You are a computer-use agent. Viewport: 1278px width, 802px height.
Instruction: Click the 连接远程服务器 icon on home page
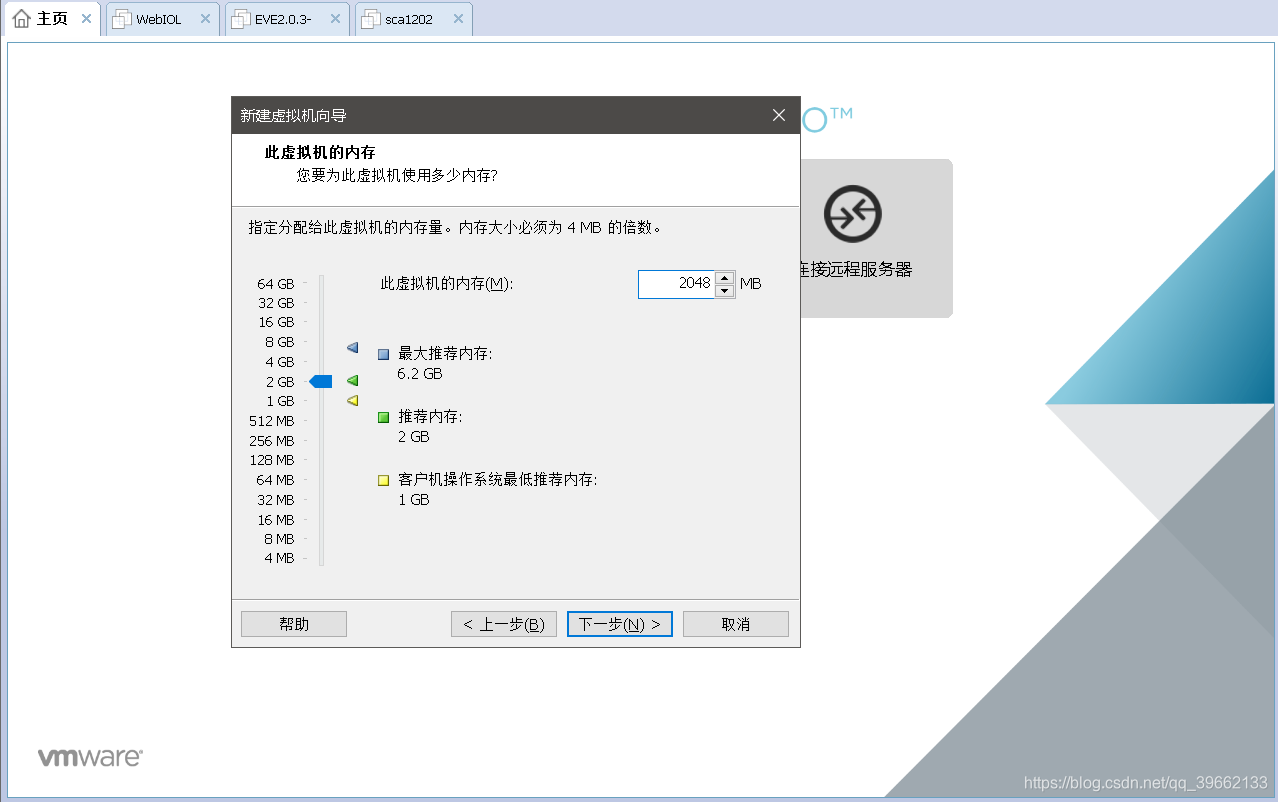click(x=852, y=214)
